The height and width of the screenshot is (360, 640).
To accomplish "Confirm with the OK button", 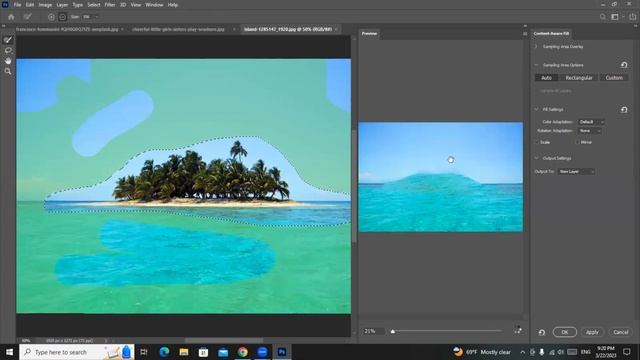I will [x=564, y=332].
